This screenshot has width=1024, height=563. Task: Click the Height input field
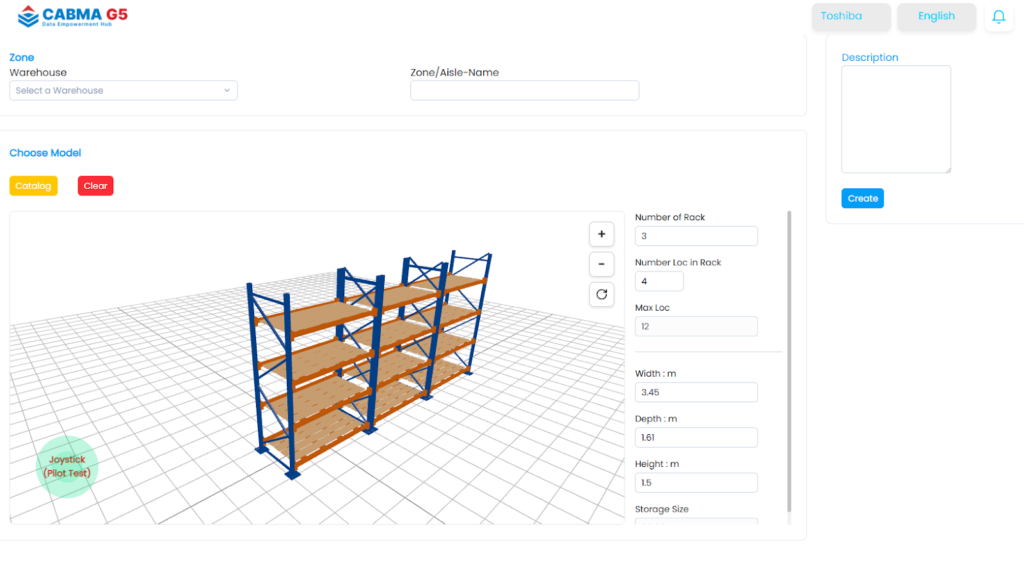[696, 483]
